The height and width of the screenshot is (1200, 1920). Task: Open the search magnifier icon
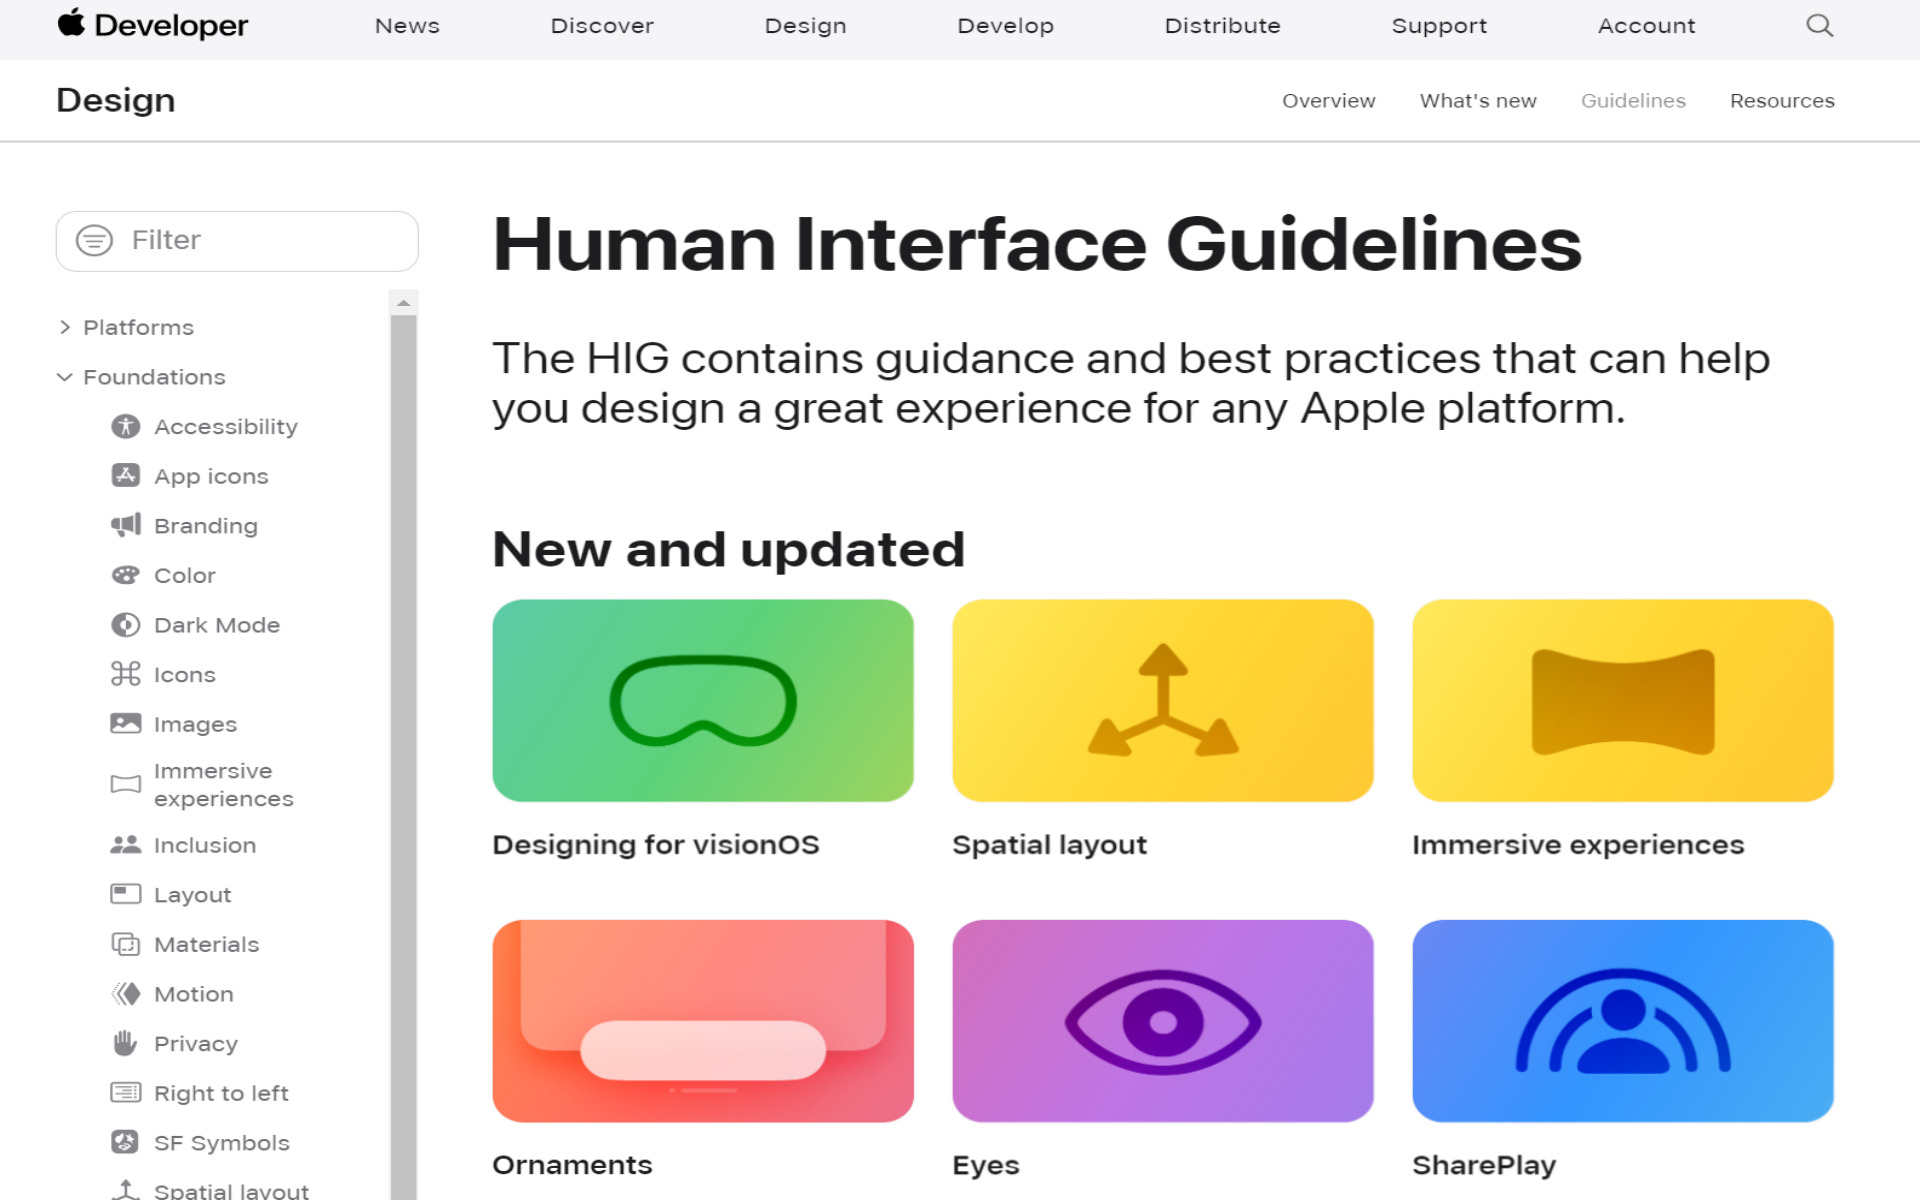click(x=1819, y=25)
